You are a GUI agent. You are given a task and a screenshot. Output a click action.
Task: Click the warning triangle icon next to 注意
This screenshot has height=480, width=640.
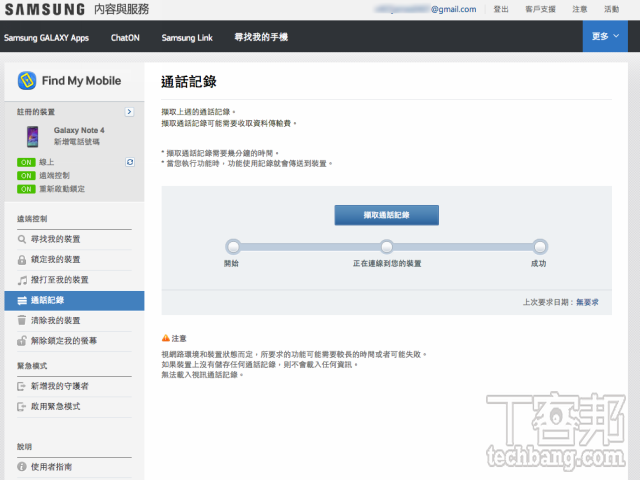[166, 338]
